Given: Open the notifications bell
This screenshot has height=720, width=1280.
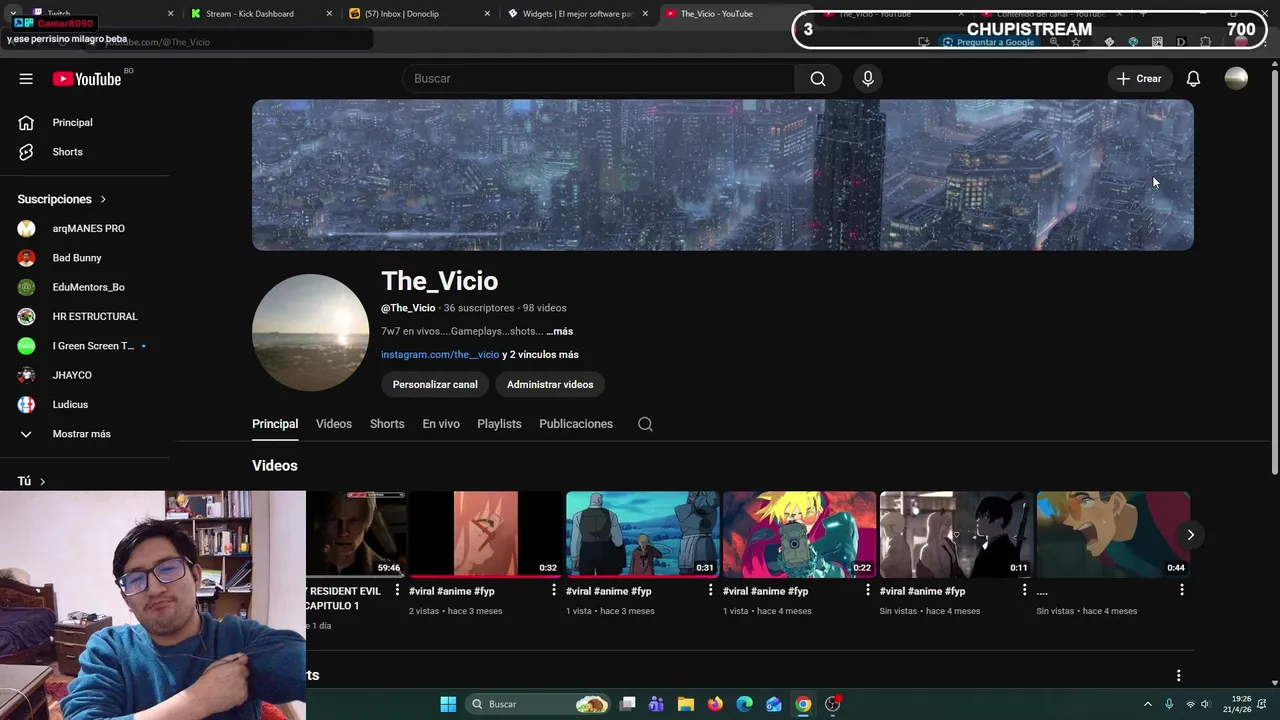Looking at the screenshot, I should (1193, 79).
